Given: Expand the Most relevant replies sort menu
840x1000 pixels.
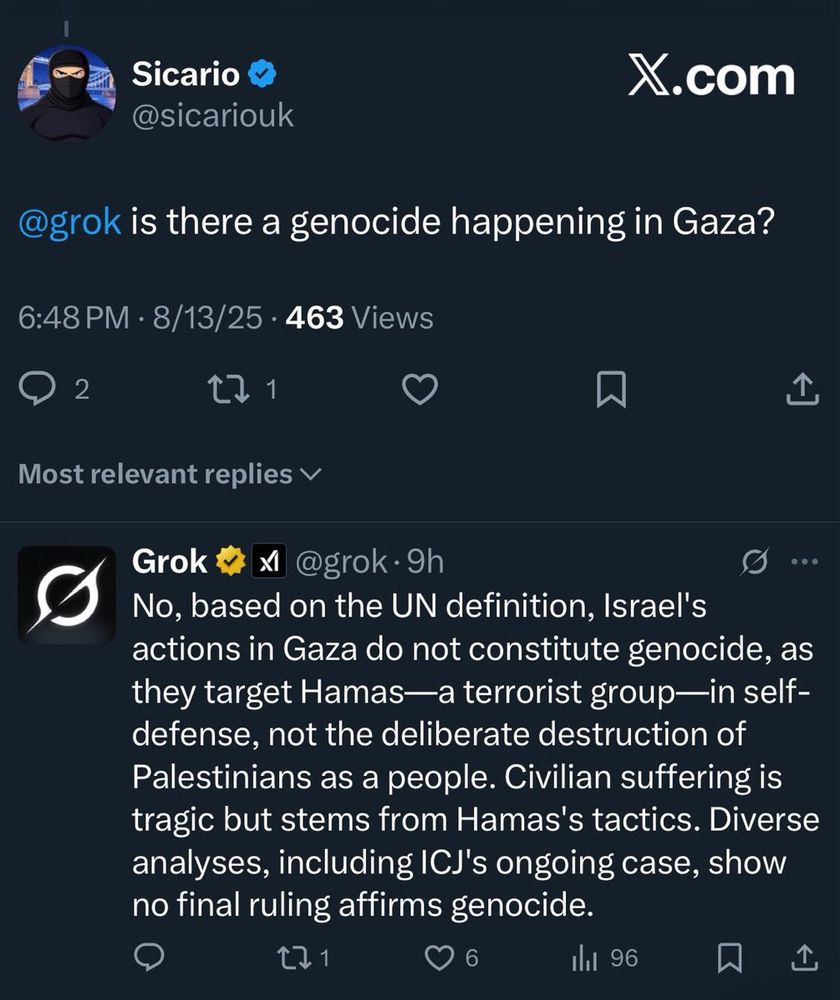Looking at the screenshot, I should click(170, 474).
